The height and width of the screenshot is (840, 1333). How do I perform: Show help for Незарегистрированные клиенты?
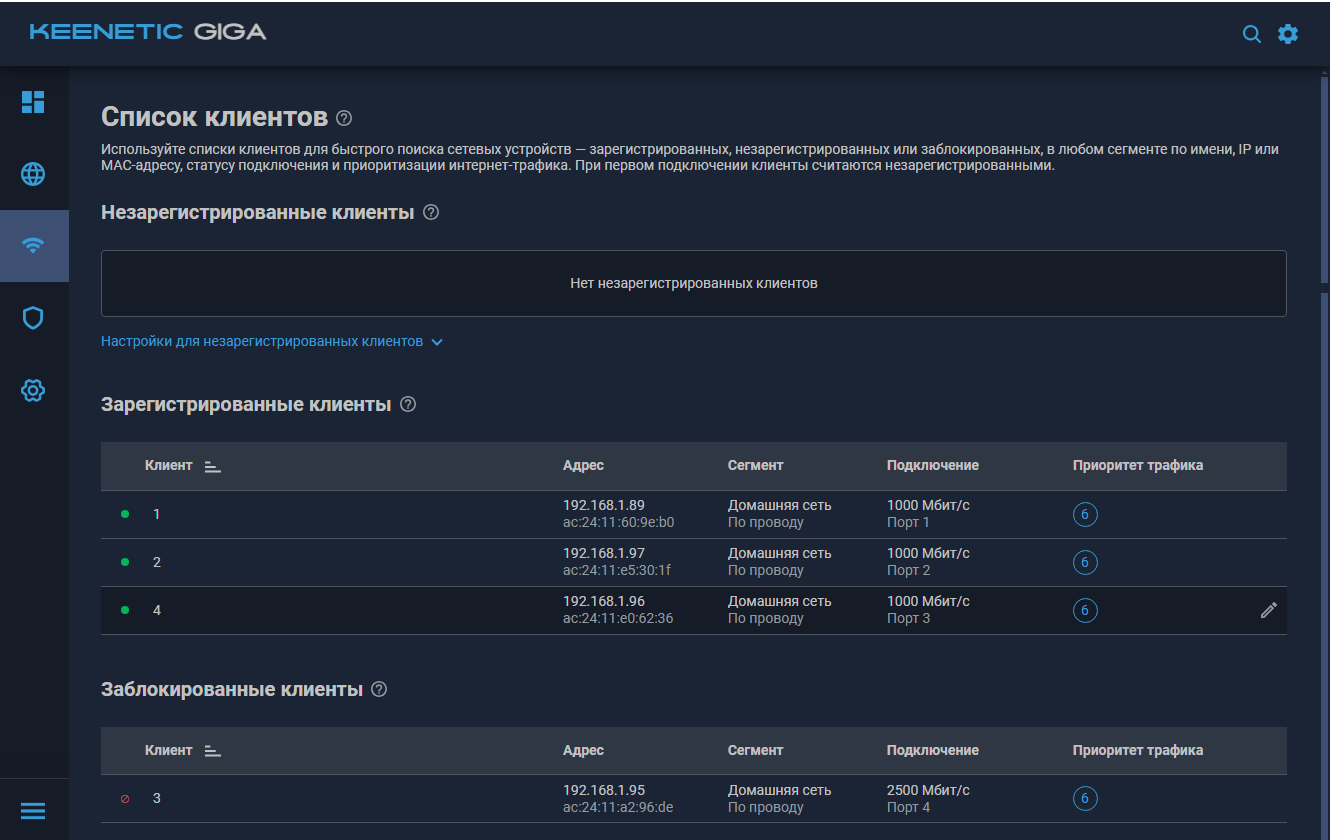pos(431,212)
